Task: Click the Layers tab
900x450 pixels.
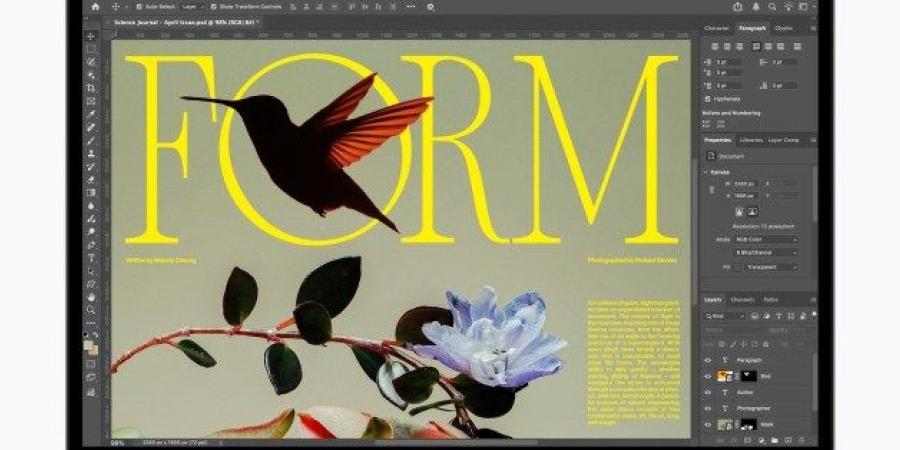Action: tap(713, 300)
